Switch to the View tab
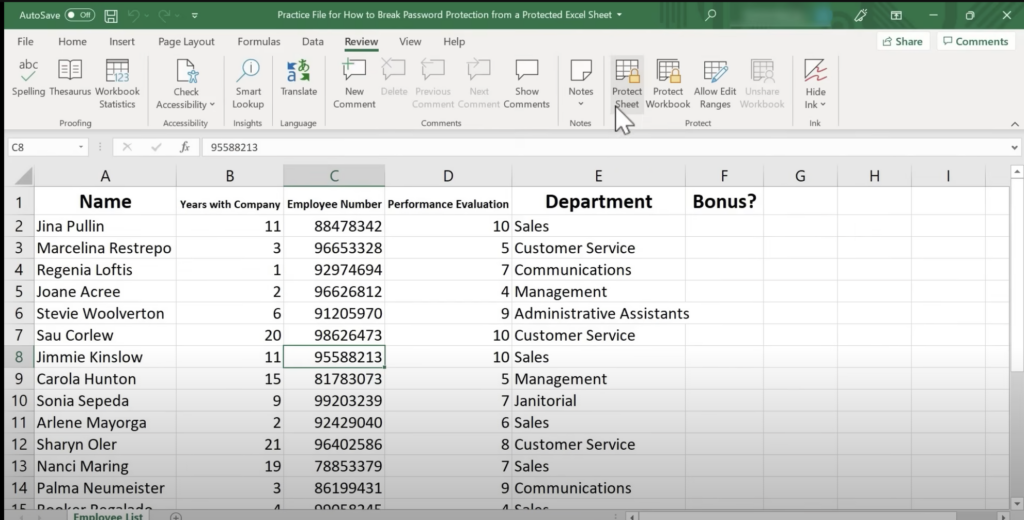The height and width of the screenshot is (520, 1024). tap(410, 41)
